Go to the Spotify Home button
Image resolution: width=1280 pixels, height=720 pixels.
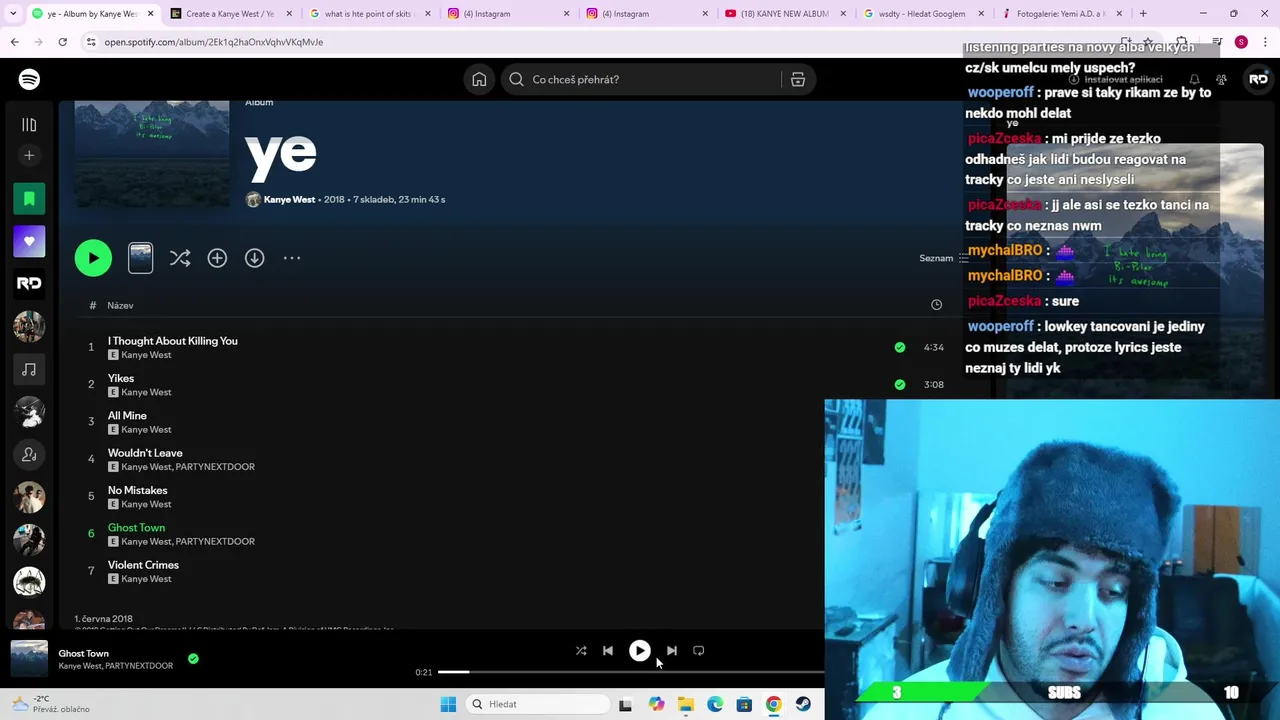pyautogui.click(x=479, y=79)
